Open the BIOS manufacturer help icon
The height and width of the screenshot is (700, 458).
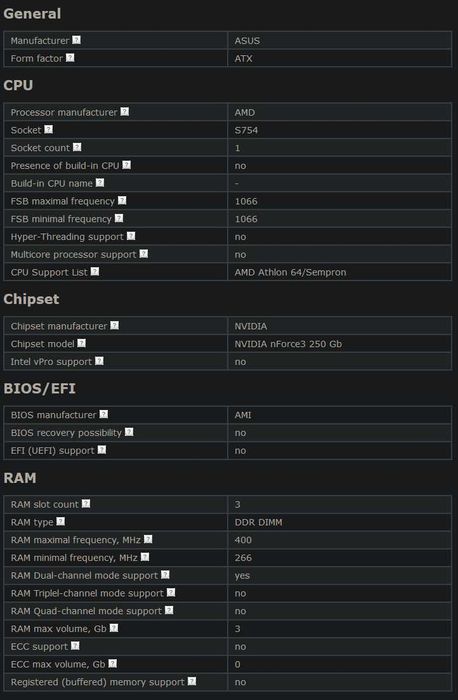(104, 414)
